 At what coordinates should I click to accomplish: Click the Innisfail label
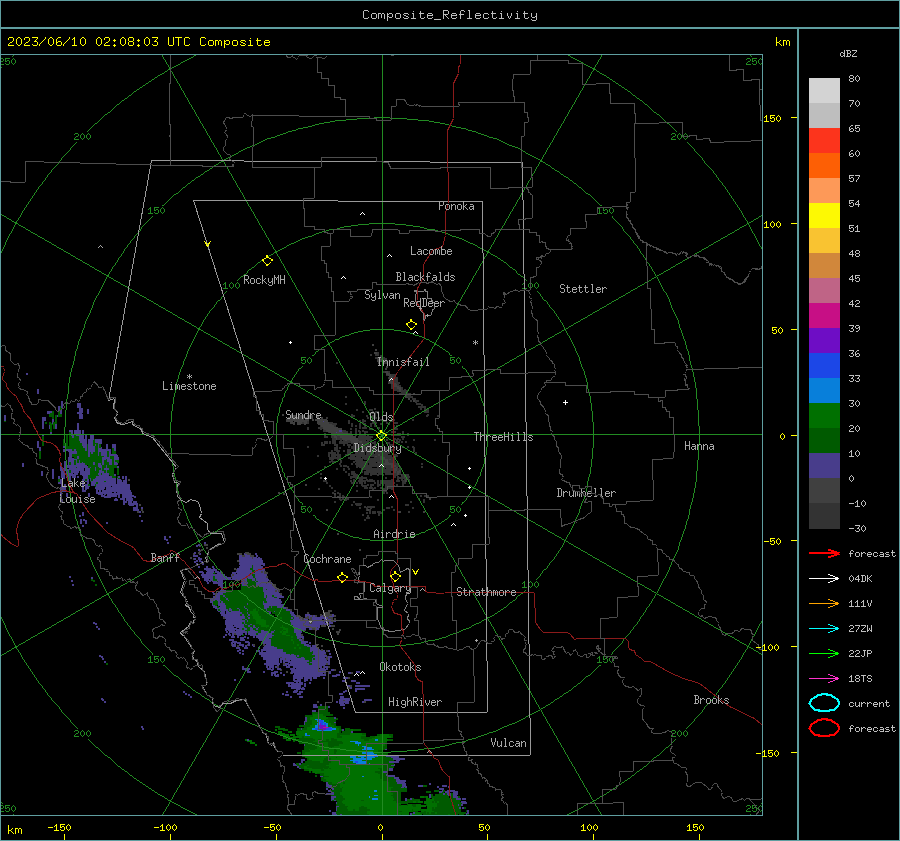click(403, 362)
